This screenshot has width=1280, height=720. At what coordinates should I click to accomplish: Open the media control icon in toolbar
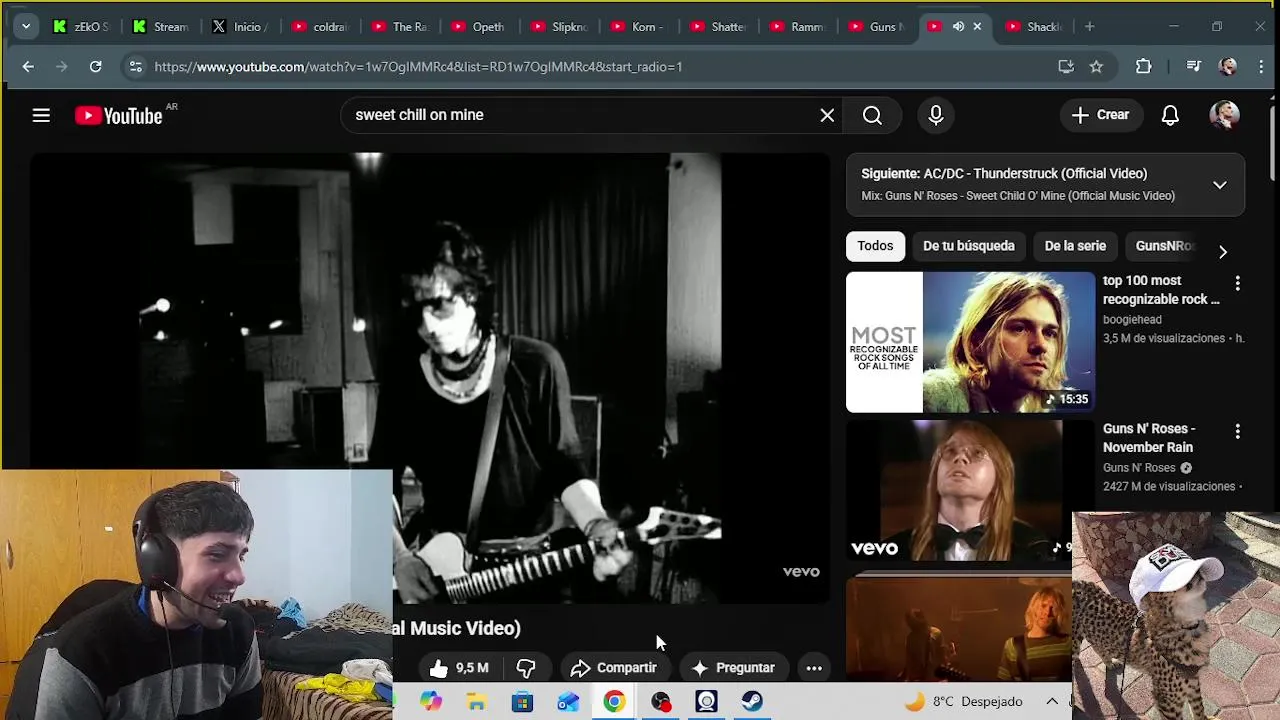point(1193,67)
